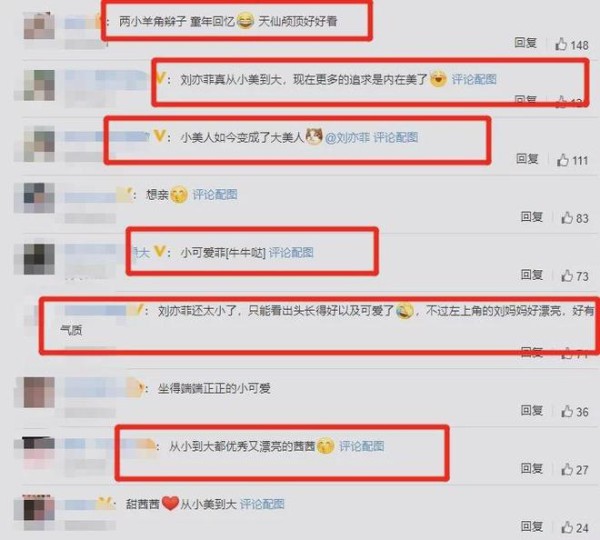Screen dimensions: 600x540
Task: Open 评论配图 in the 甜茜茜 comment
Action: pos(262,504)
